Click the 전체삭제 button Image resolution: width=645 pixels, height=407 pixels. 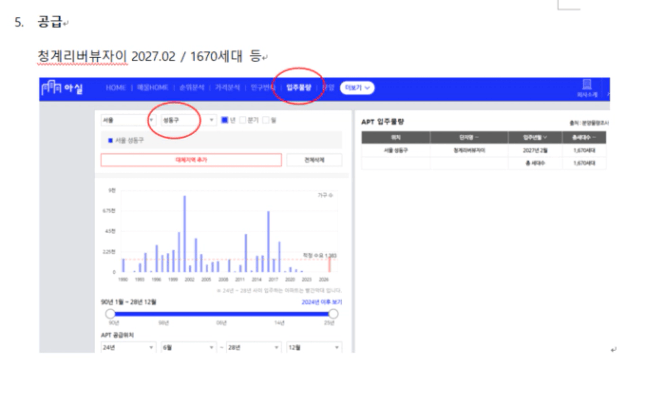(x=314, y=160)
